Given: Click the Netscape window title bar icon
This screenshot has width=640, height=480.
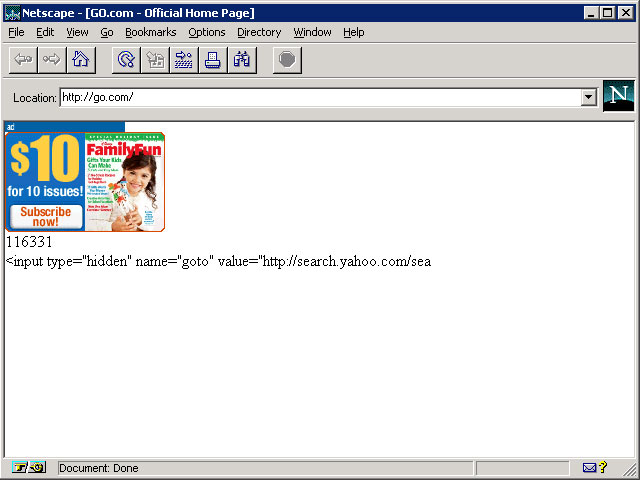Looking at the screenshot, I should pyautogui.click(x=12, y=13).
